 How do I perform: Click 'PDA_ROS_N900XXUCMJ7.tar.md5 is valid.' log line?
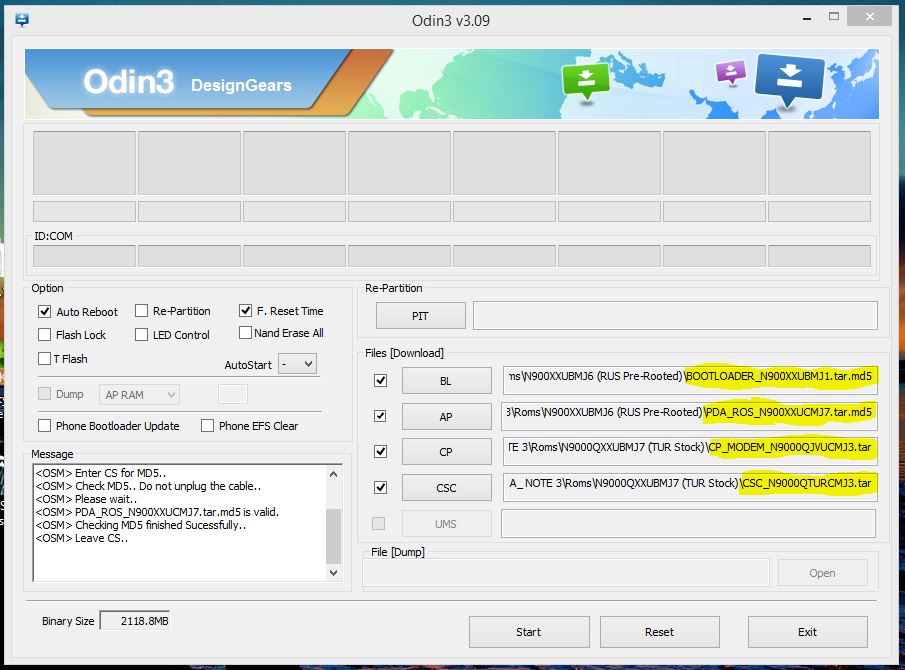(157, 512)
